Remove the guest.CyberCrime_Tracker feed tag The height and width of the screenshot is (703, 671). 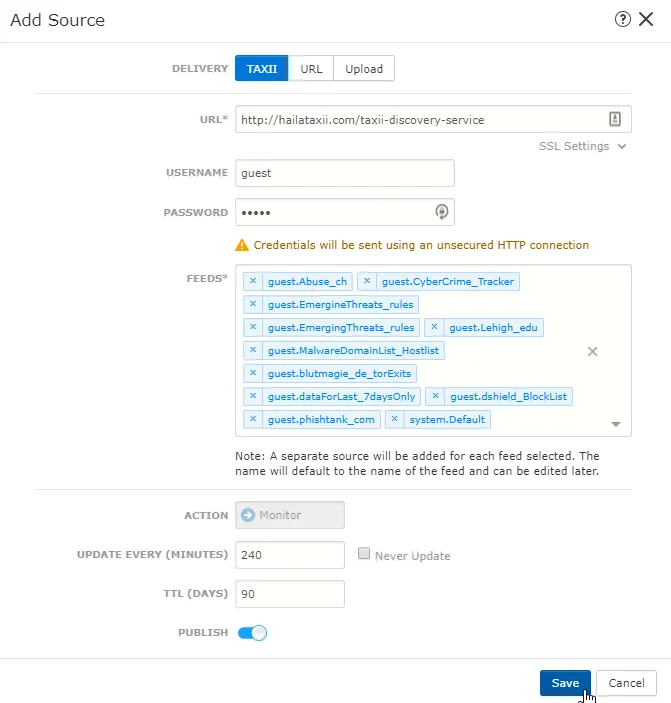367,281
